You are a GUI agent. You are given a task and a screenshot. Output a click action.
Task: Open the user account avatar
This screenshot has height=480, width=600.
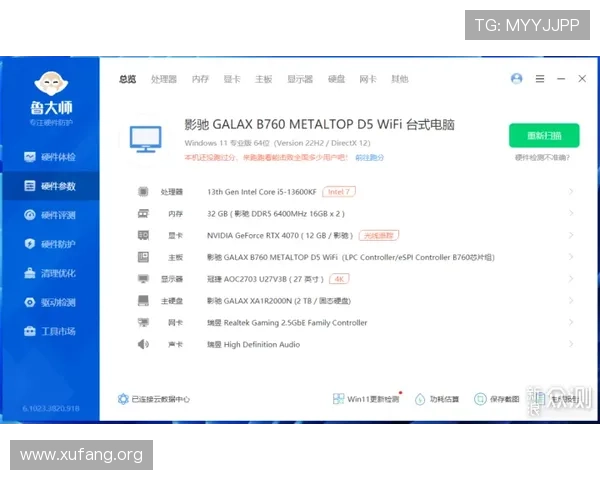(517, 79)
